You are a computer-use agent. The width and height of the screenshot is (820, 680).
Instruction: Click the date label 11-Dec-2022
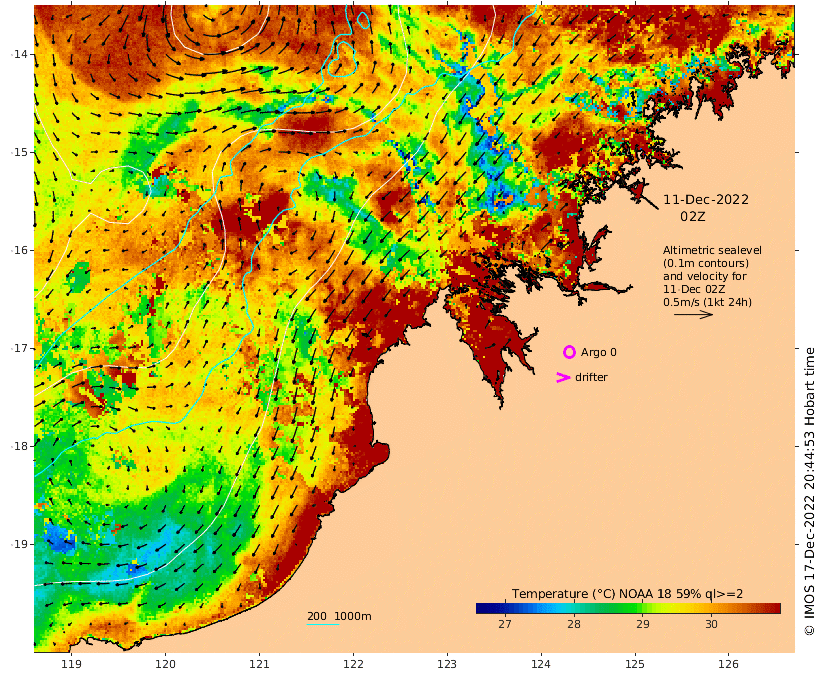pyautogui.click(x=706, y=200)
